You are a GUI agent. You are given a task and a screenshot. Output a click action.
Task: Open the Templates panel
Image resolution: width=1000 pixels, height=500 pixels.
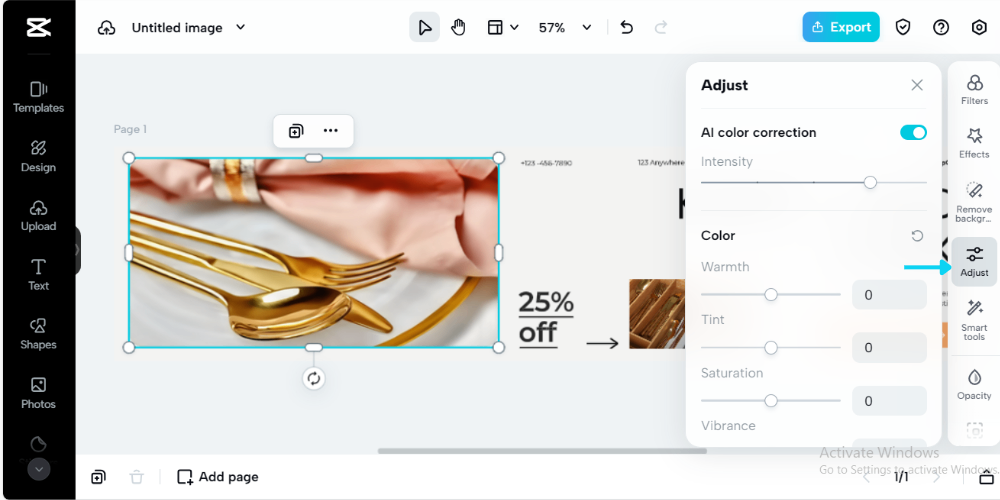[38, 98]
